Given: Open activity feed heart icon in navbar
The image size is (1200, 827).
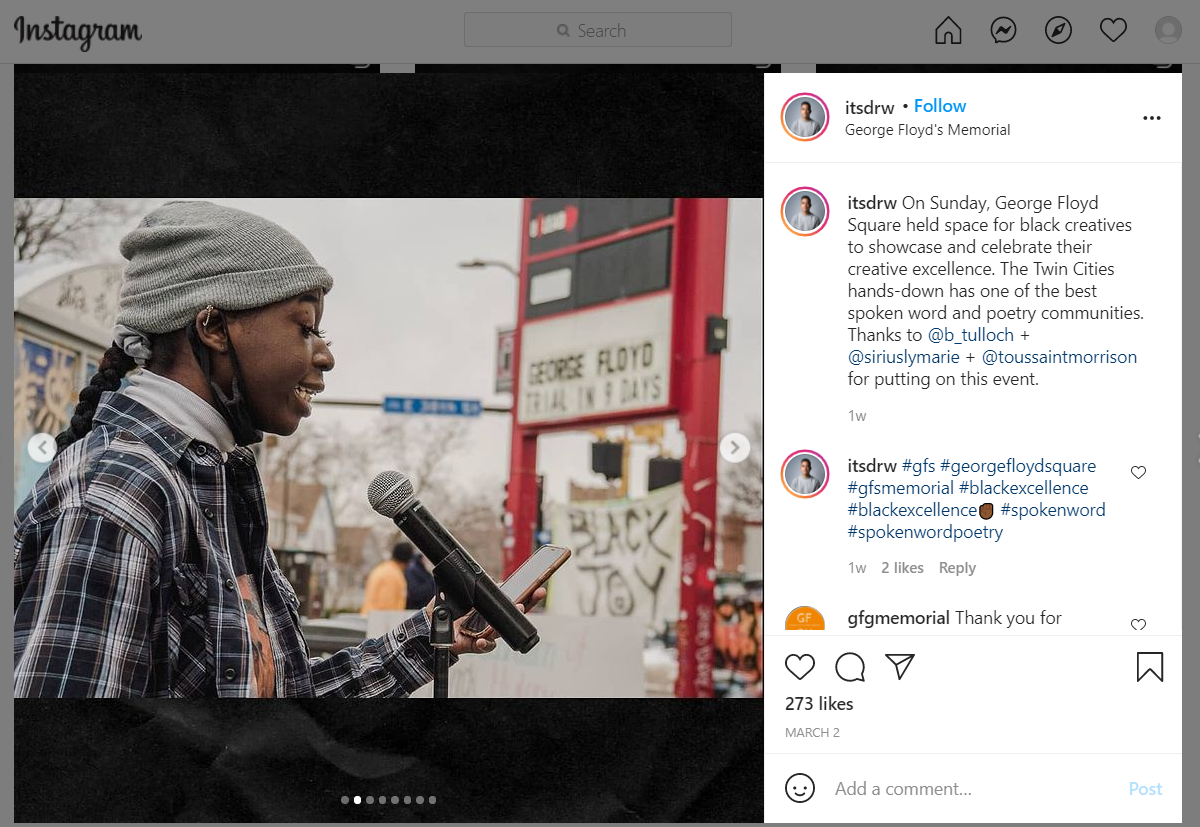Looking at the screenshot, I should pyautogui.click(x=1113, y=31).
